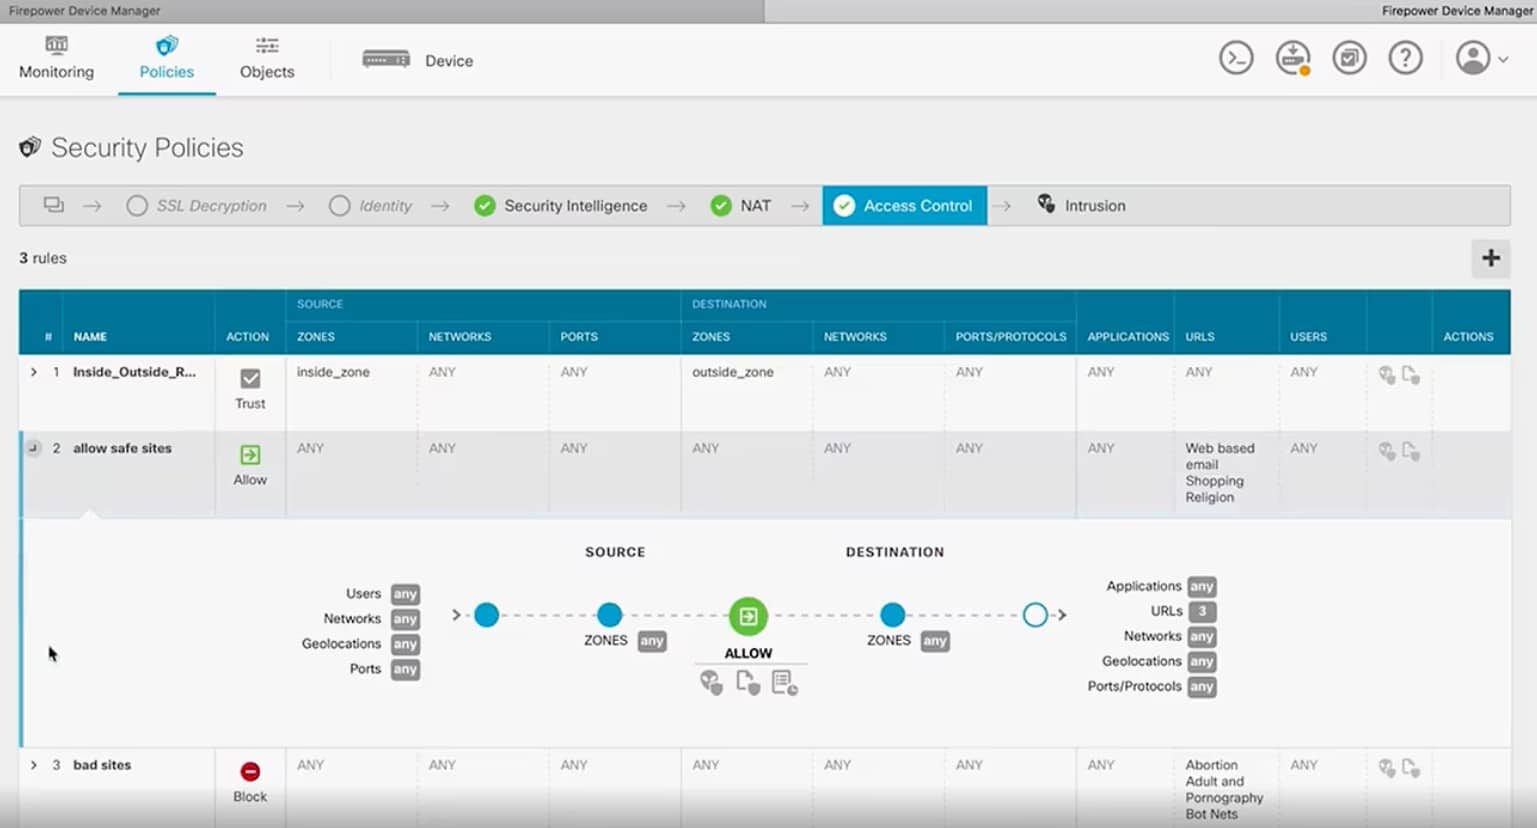Click the Intrusion policy icon
Viewport: 1537px width, 828px height.
coord(1046,203)
